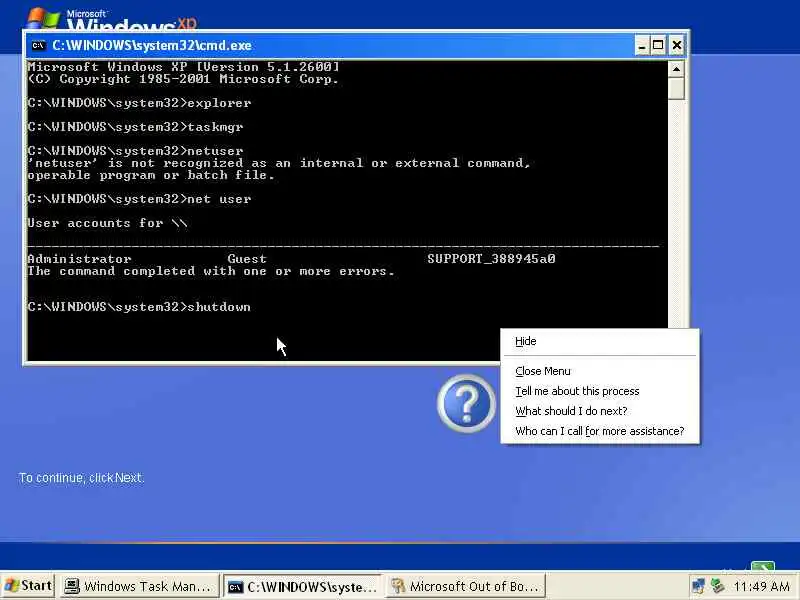Click the 'Administrator' account name
This screenshot has height=600, width=800.
click(x=79, y=259)
